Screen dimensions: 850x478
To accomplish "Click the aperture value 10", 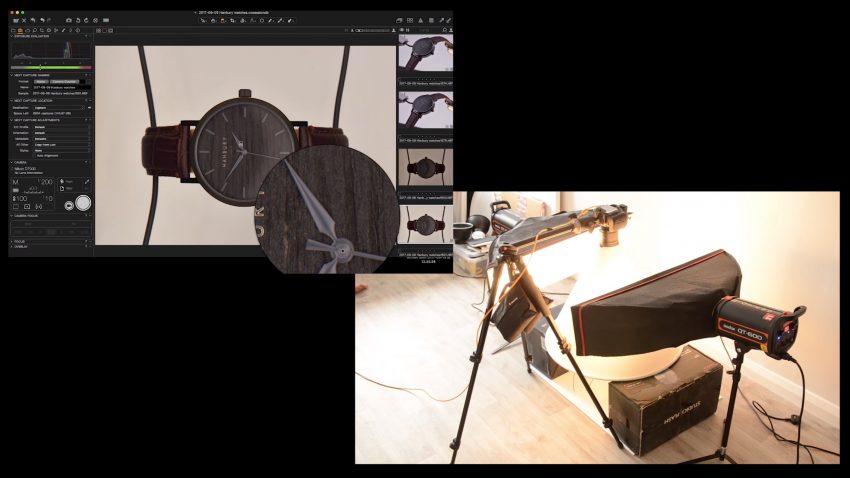I will coord(49,198).
